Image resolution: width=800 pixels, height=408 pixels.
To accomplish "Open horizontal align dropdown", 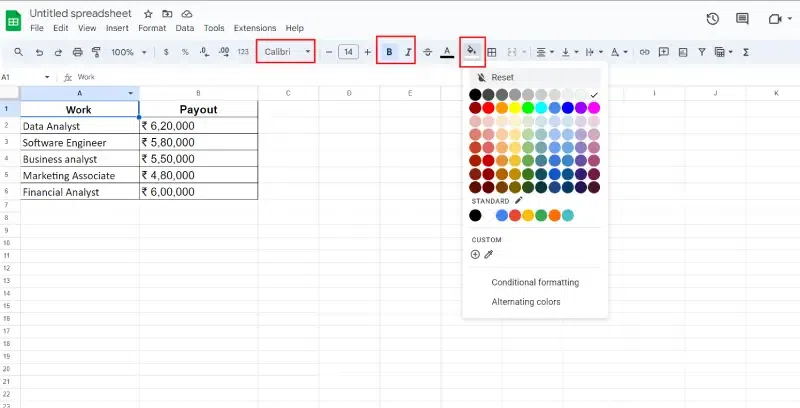I will pyautogui.click(x=545, y=52).
